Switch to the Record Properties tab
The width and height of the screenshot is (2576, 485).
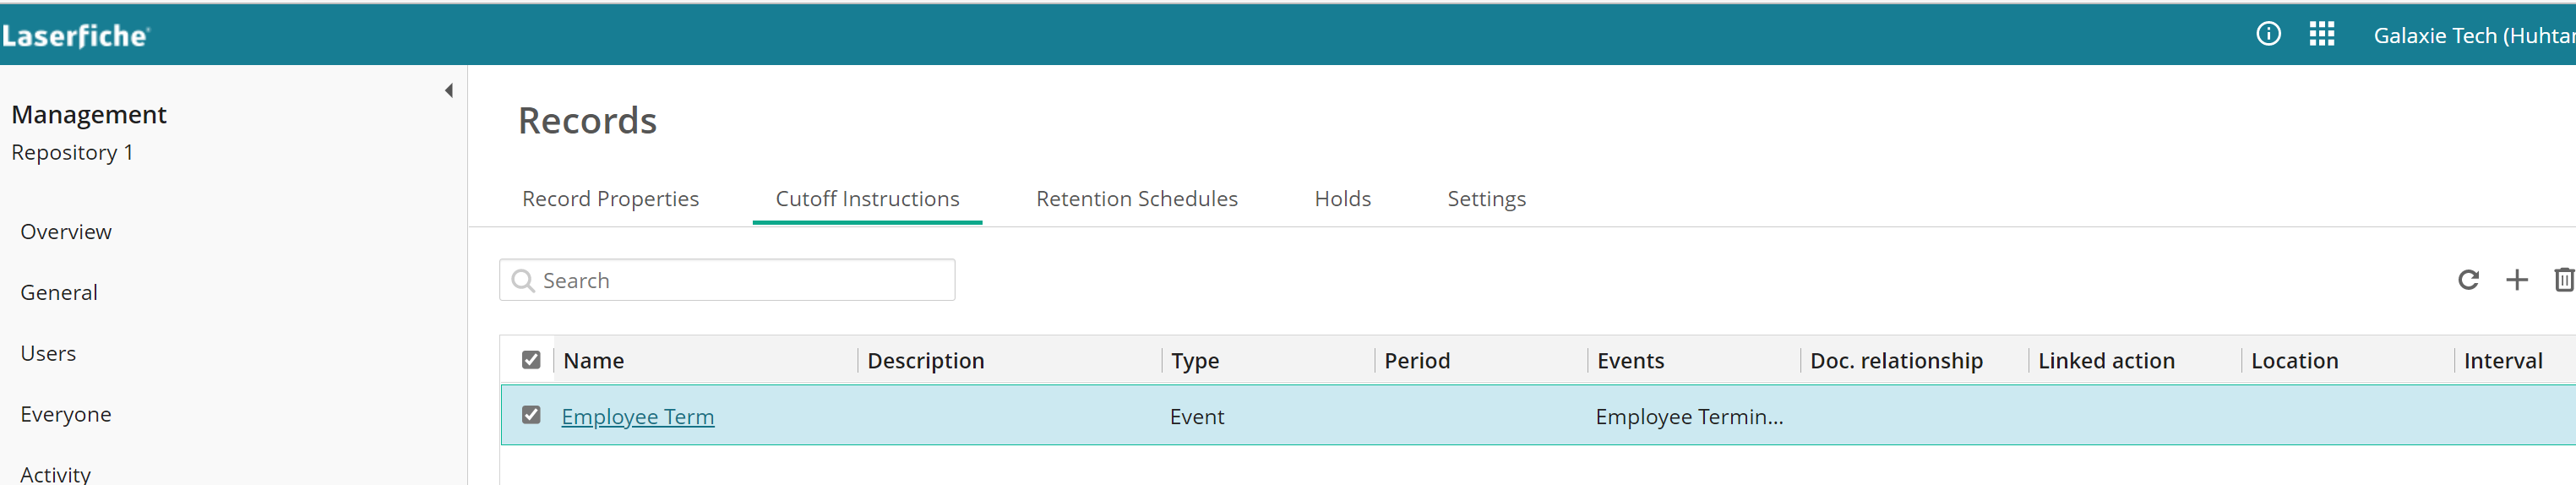pos(610,199)
